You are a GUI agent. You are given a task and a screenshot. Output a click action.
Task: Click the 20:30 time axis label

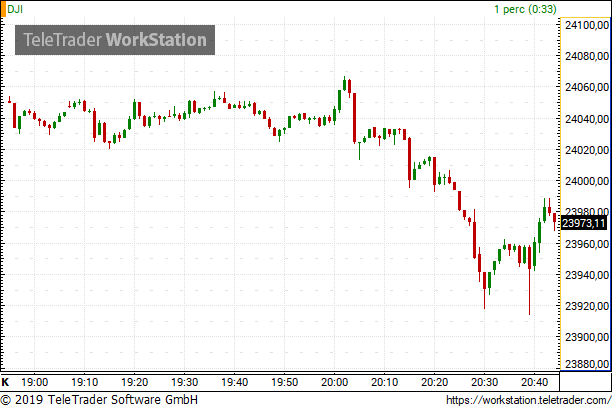pyautogui.click(x=484, y=382)
